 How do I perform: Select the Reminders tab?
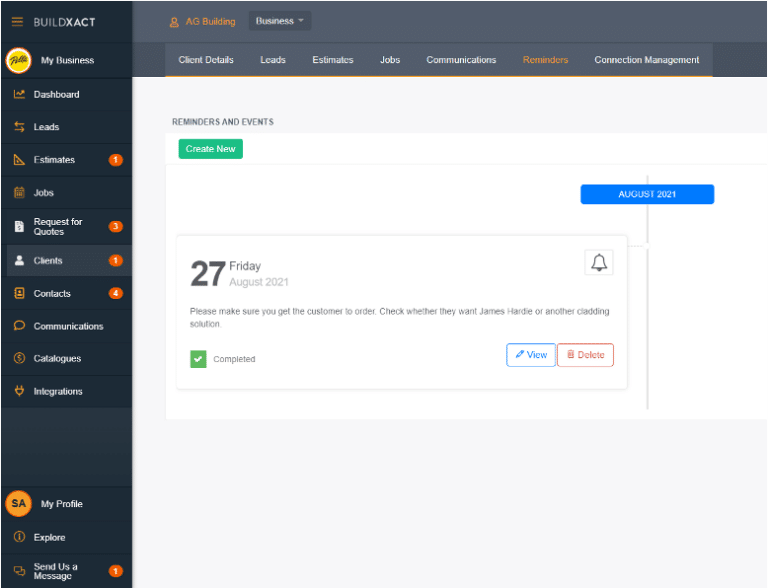[545, 60]
